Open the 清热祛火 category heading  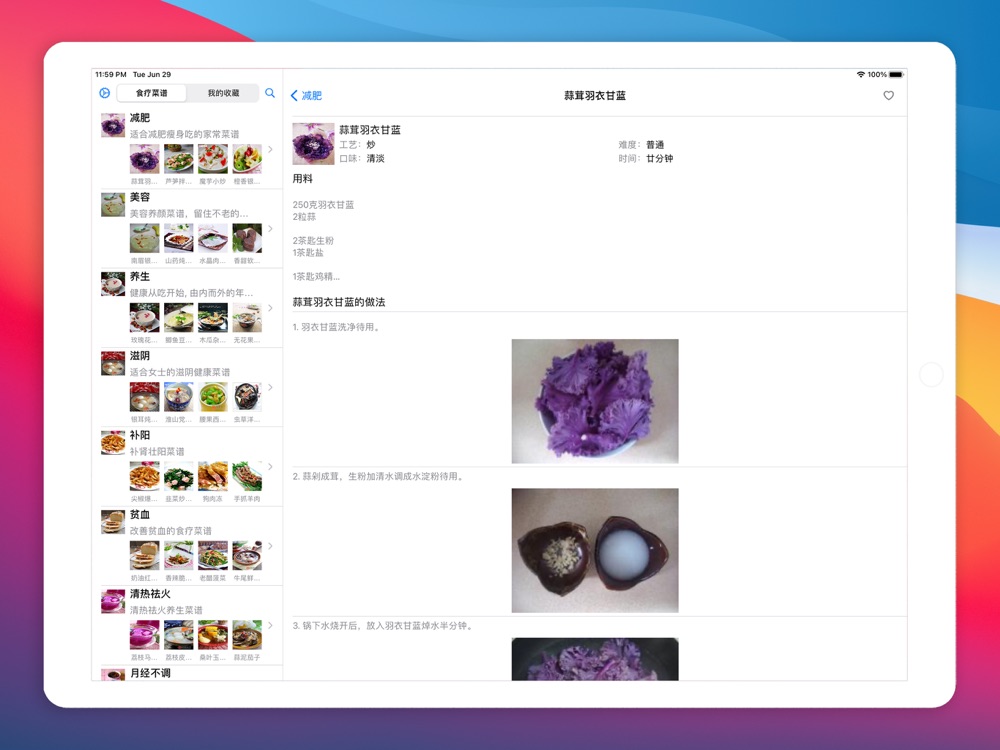tap(151, 594)
